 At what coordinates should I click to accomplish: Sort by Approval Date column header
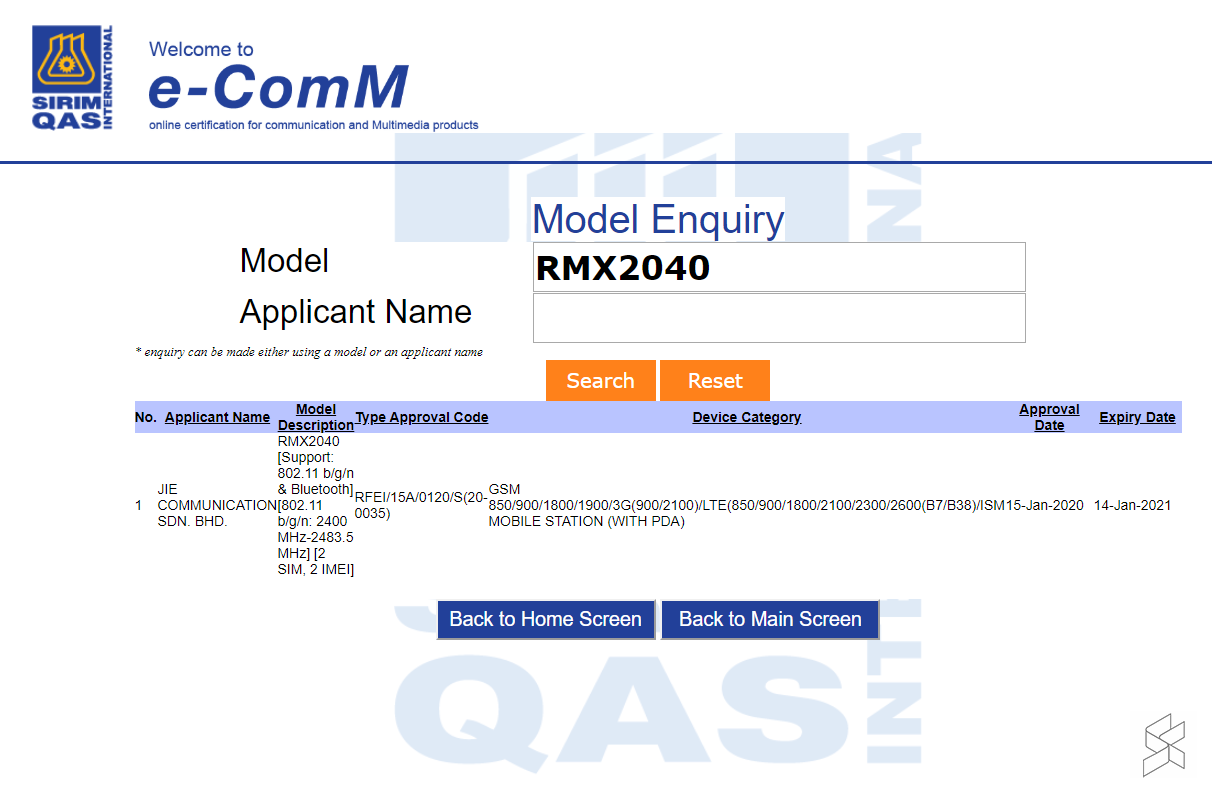1049,417
